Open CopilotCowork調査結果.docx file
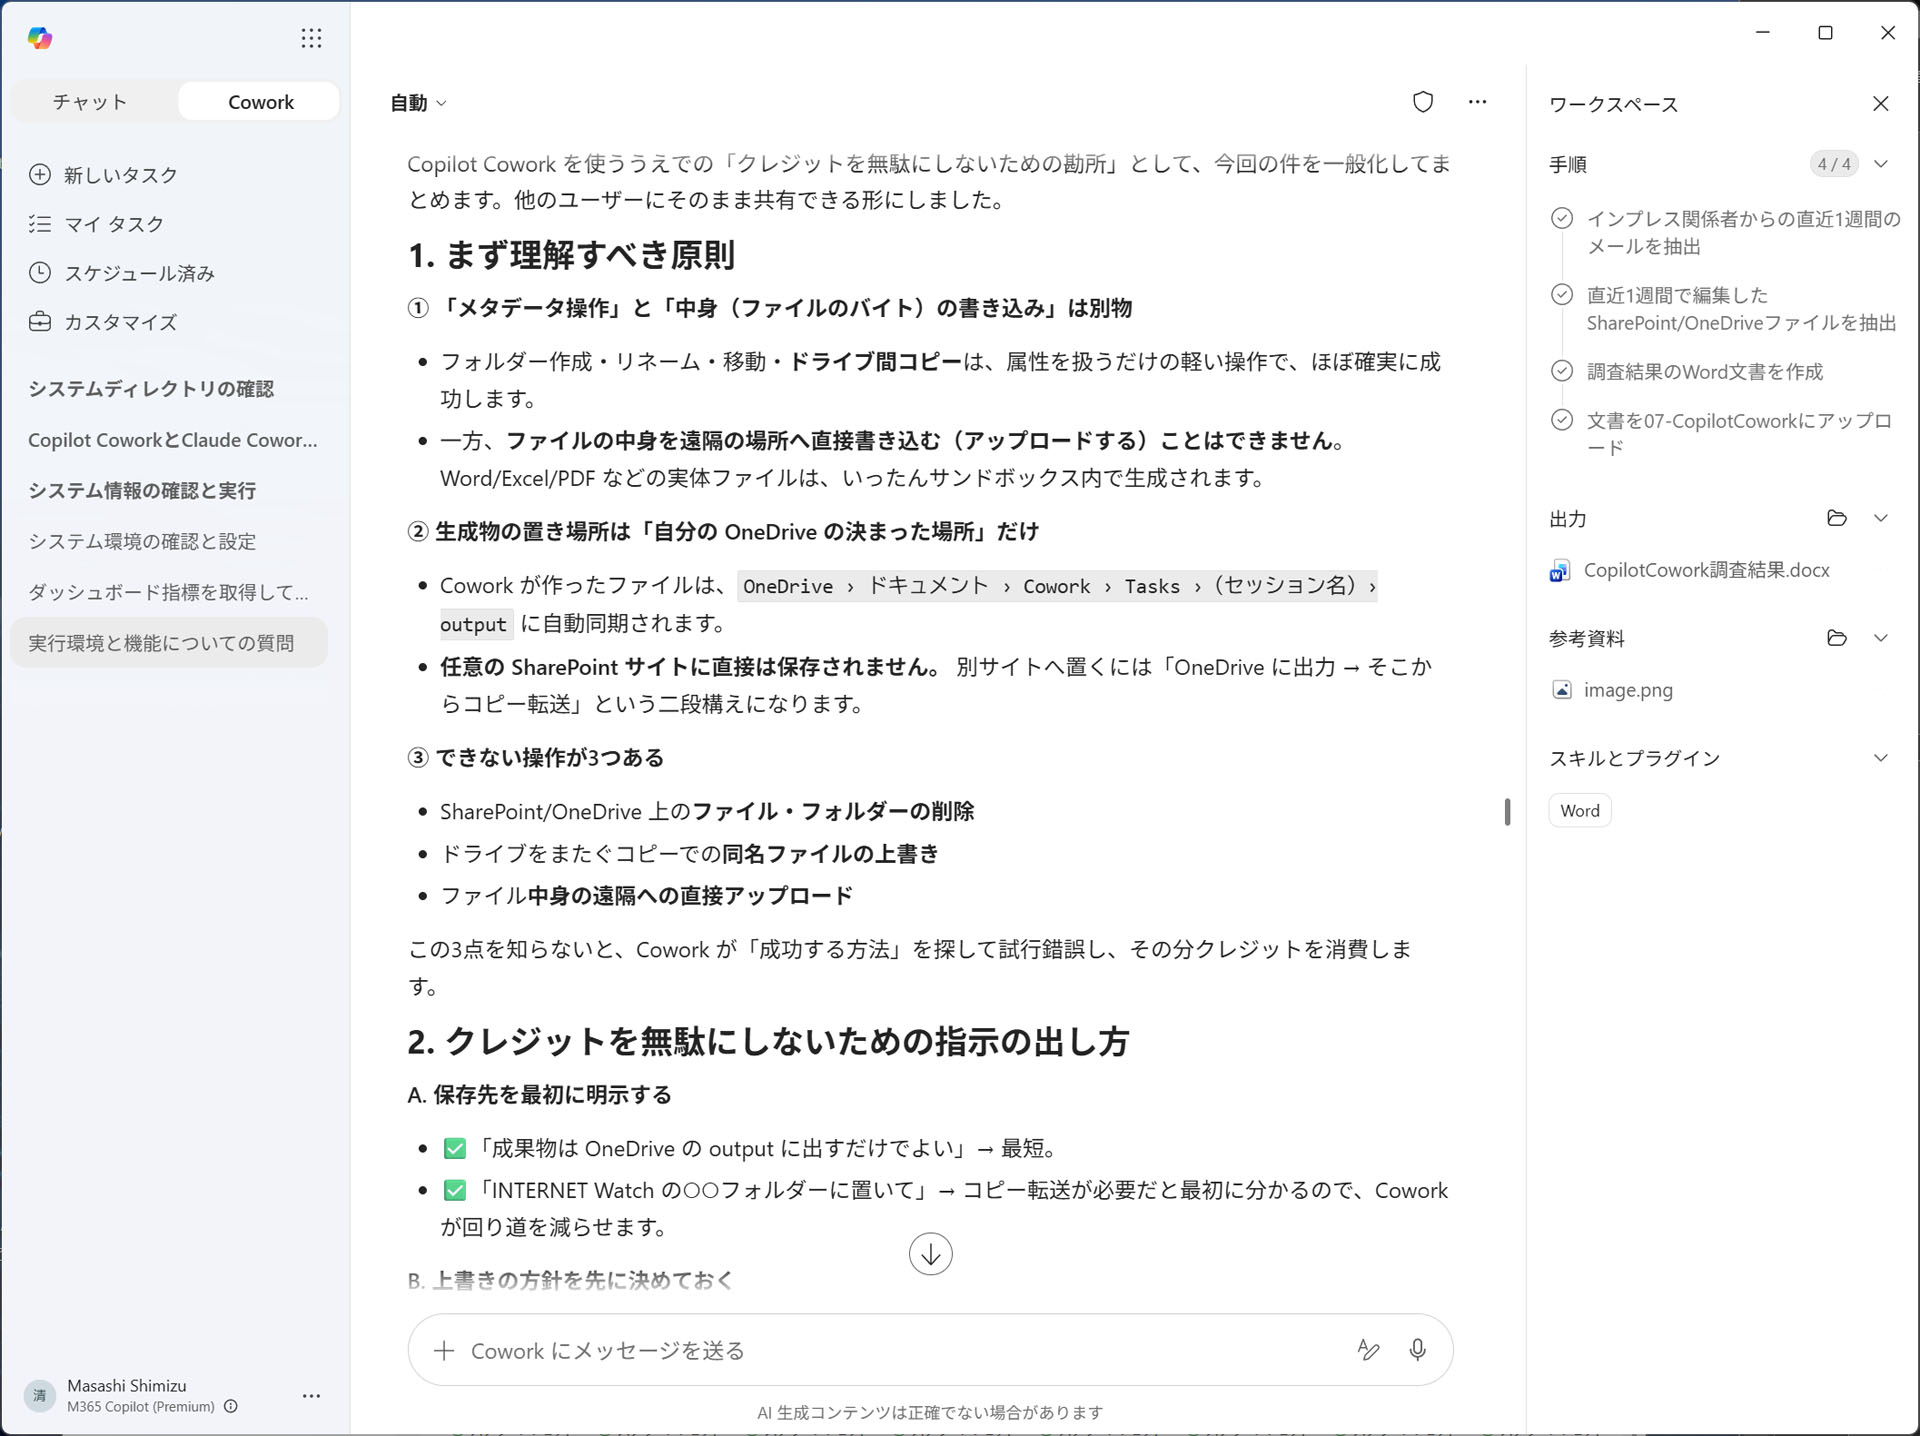The width and height of the screenshot is (1920, 1436). [1706, 570]
